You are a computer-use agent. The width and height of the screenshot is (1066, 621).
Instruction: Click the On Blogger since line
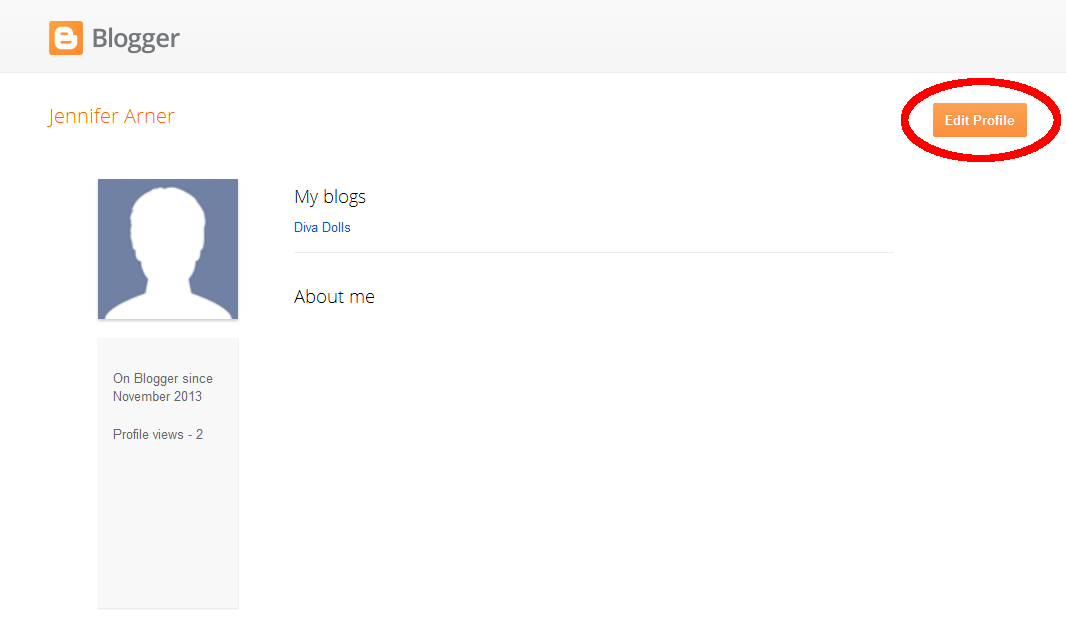(x=162, y=379)
